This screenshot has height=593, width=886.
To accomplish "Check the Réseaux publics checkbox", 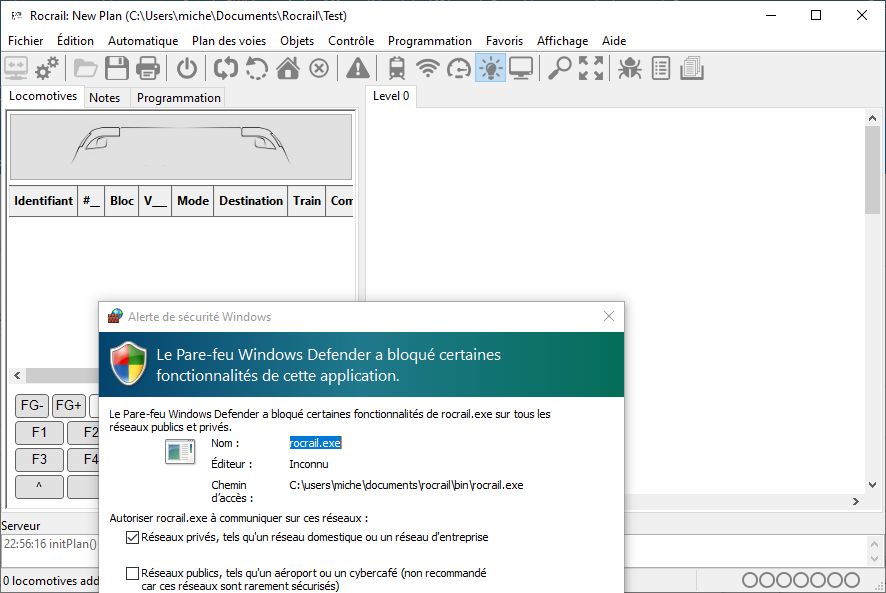I will 132,573.
